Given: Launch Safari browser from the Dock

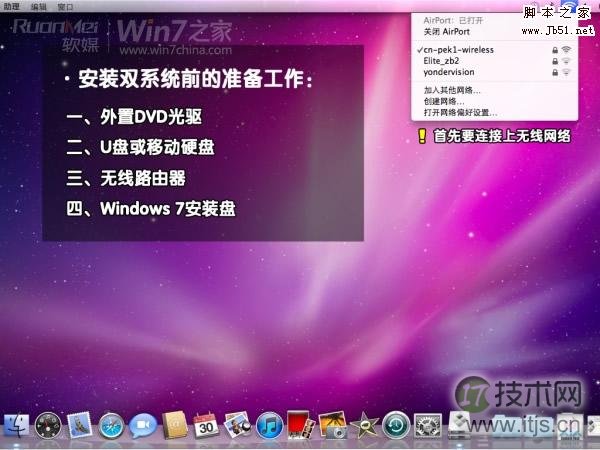Looking at the screenshot, I should click(111, 426).
